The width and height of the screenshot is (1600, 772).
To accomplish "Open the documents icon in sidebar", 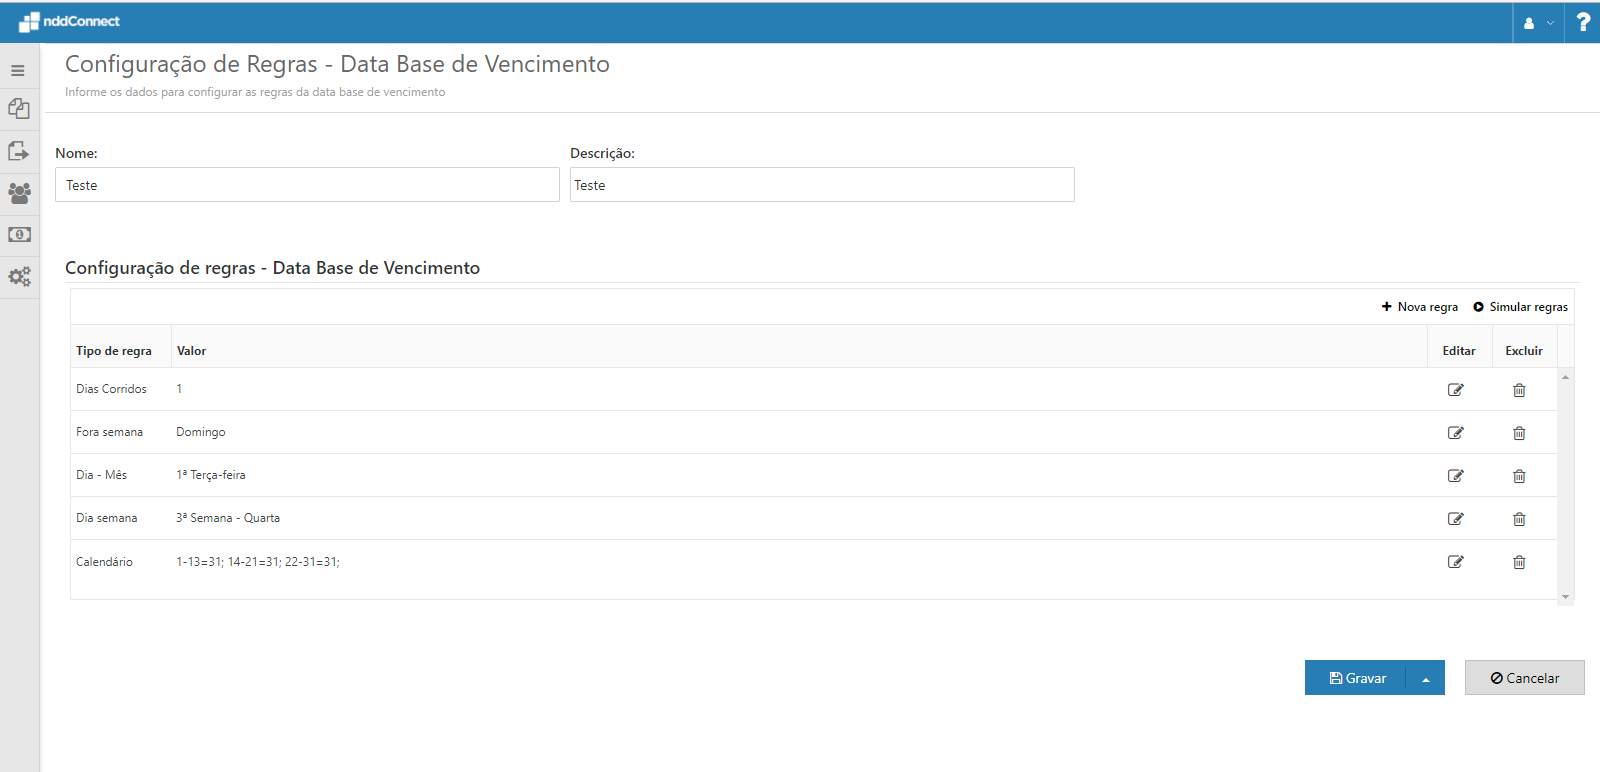I will (x=19, y=108).
